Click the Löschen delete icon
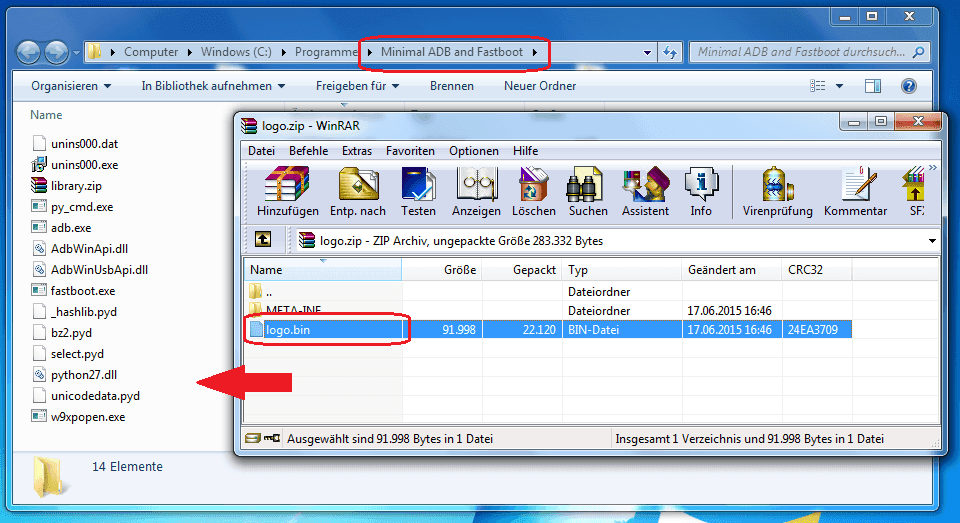This screenshot has width=960, height=523. coord(533,192)
